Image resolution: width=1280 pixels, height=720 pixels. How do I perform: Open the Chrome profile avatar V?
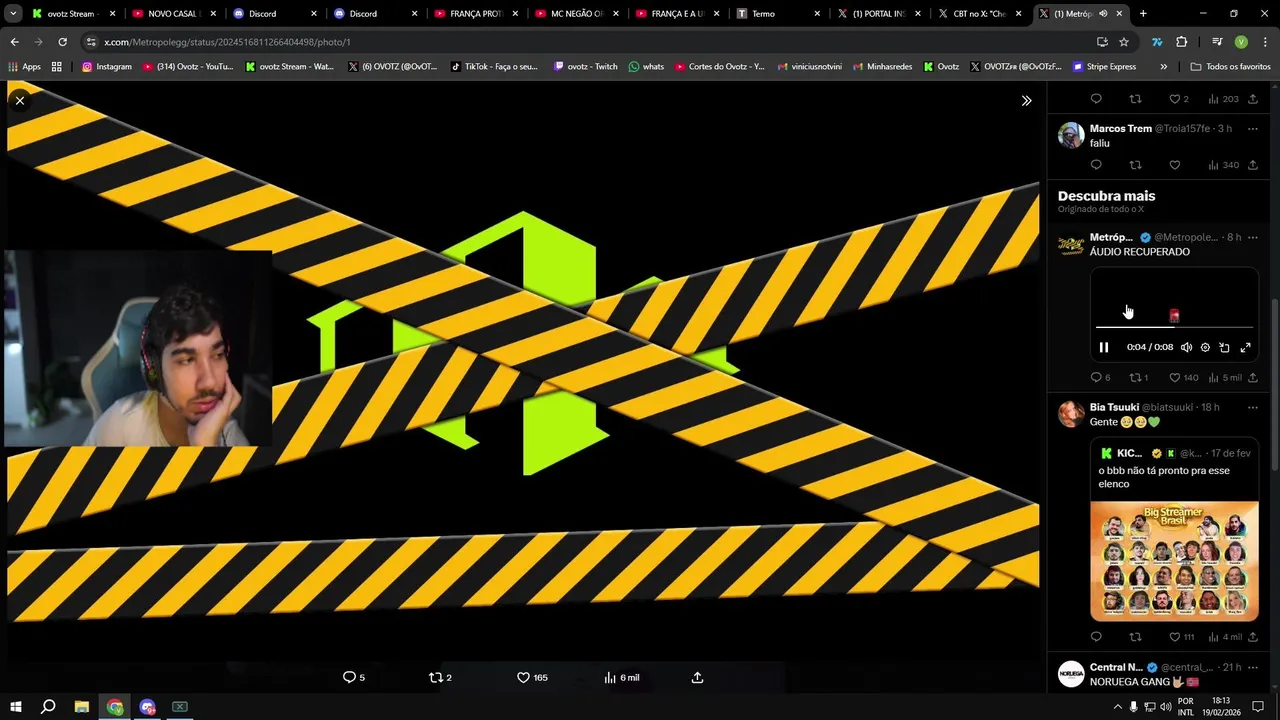(1241, 42)
